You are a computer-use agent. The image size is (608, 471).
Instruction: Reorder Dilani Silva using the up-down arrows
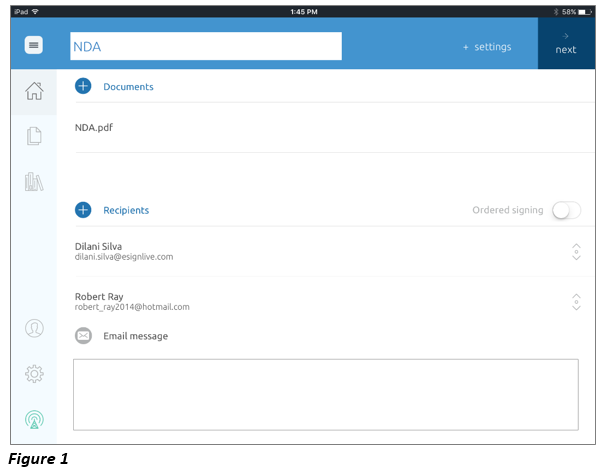tap(576, 252)
